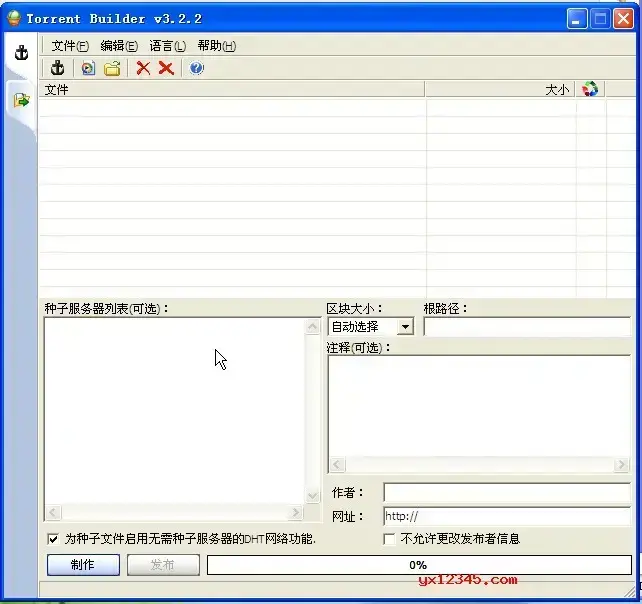The image size is (642, 604).
Task: Click tracker list scroll down arrow
Action: 312,496
